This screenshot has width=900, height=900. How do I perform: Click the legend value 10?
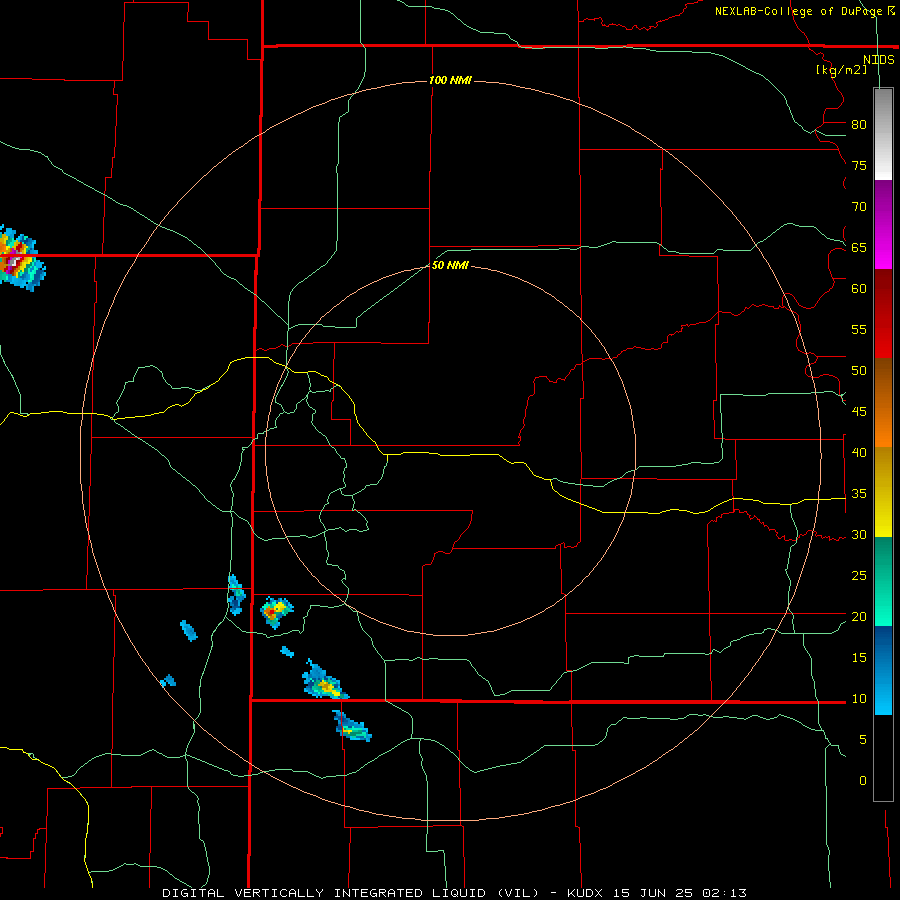859,699
